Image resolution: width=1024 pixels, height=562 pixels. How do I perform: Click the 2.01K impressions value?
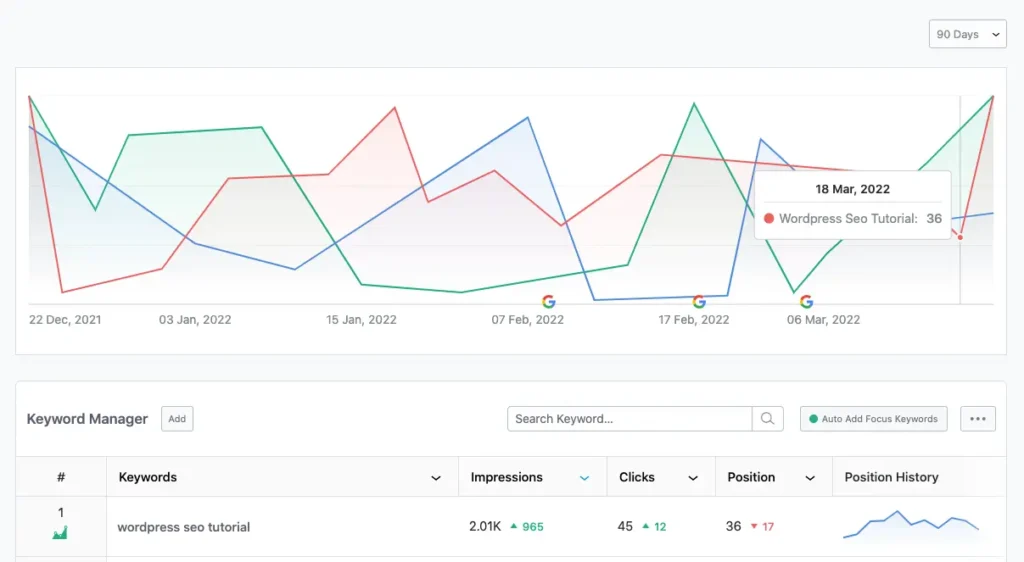(485, 526)
